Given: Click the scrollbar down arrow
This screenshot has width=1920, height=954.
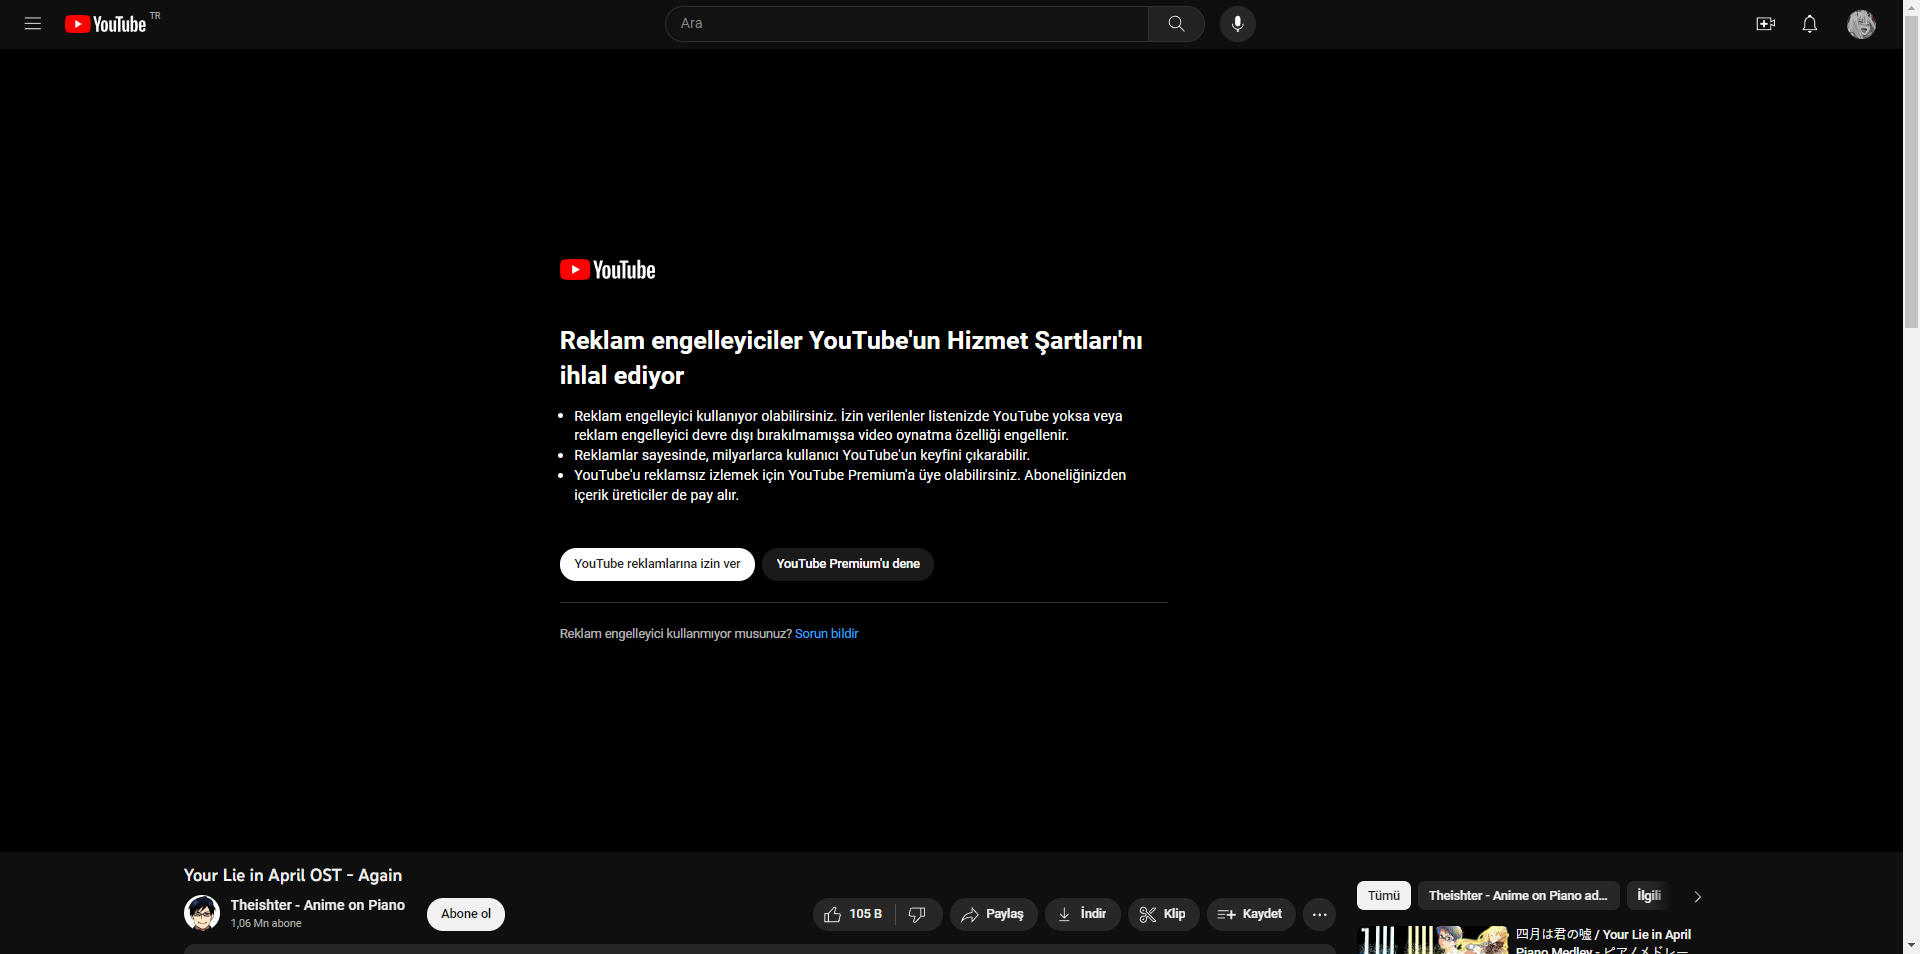Looking at the screenshot, I should (x=1911, y=945).
